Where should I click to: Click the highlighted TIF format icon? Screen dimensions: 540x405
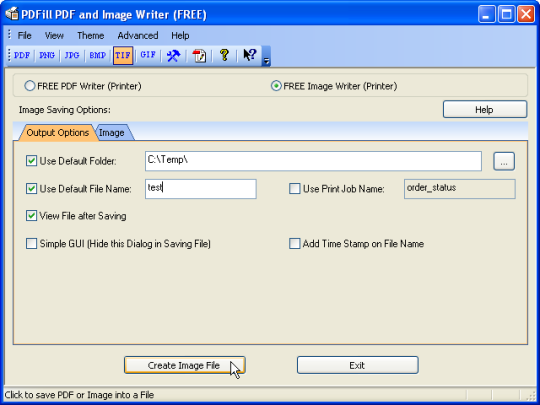pos(123,55)
